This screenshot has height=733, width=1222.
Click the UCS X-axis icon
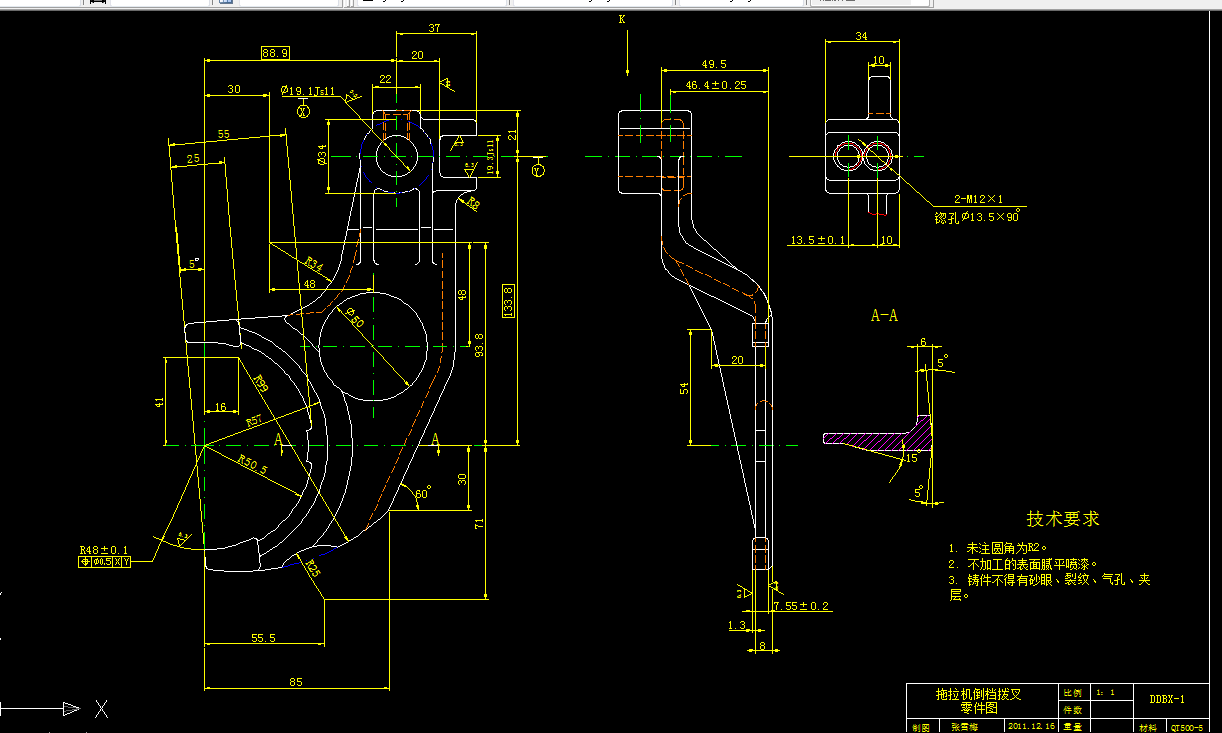click(56, 709)
